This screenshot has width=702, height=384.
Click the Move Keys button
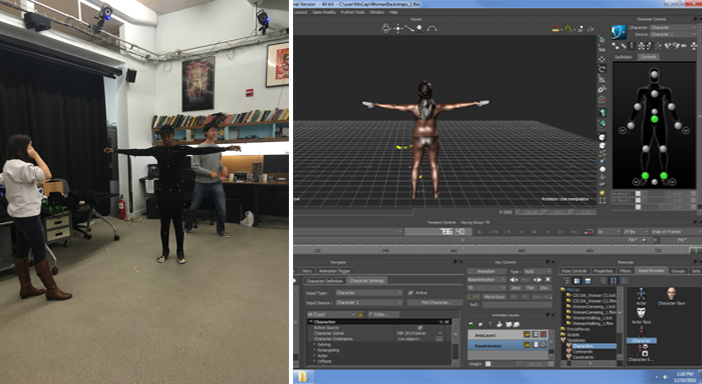coord(494,297)
